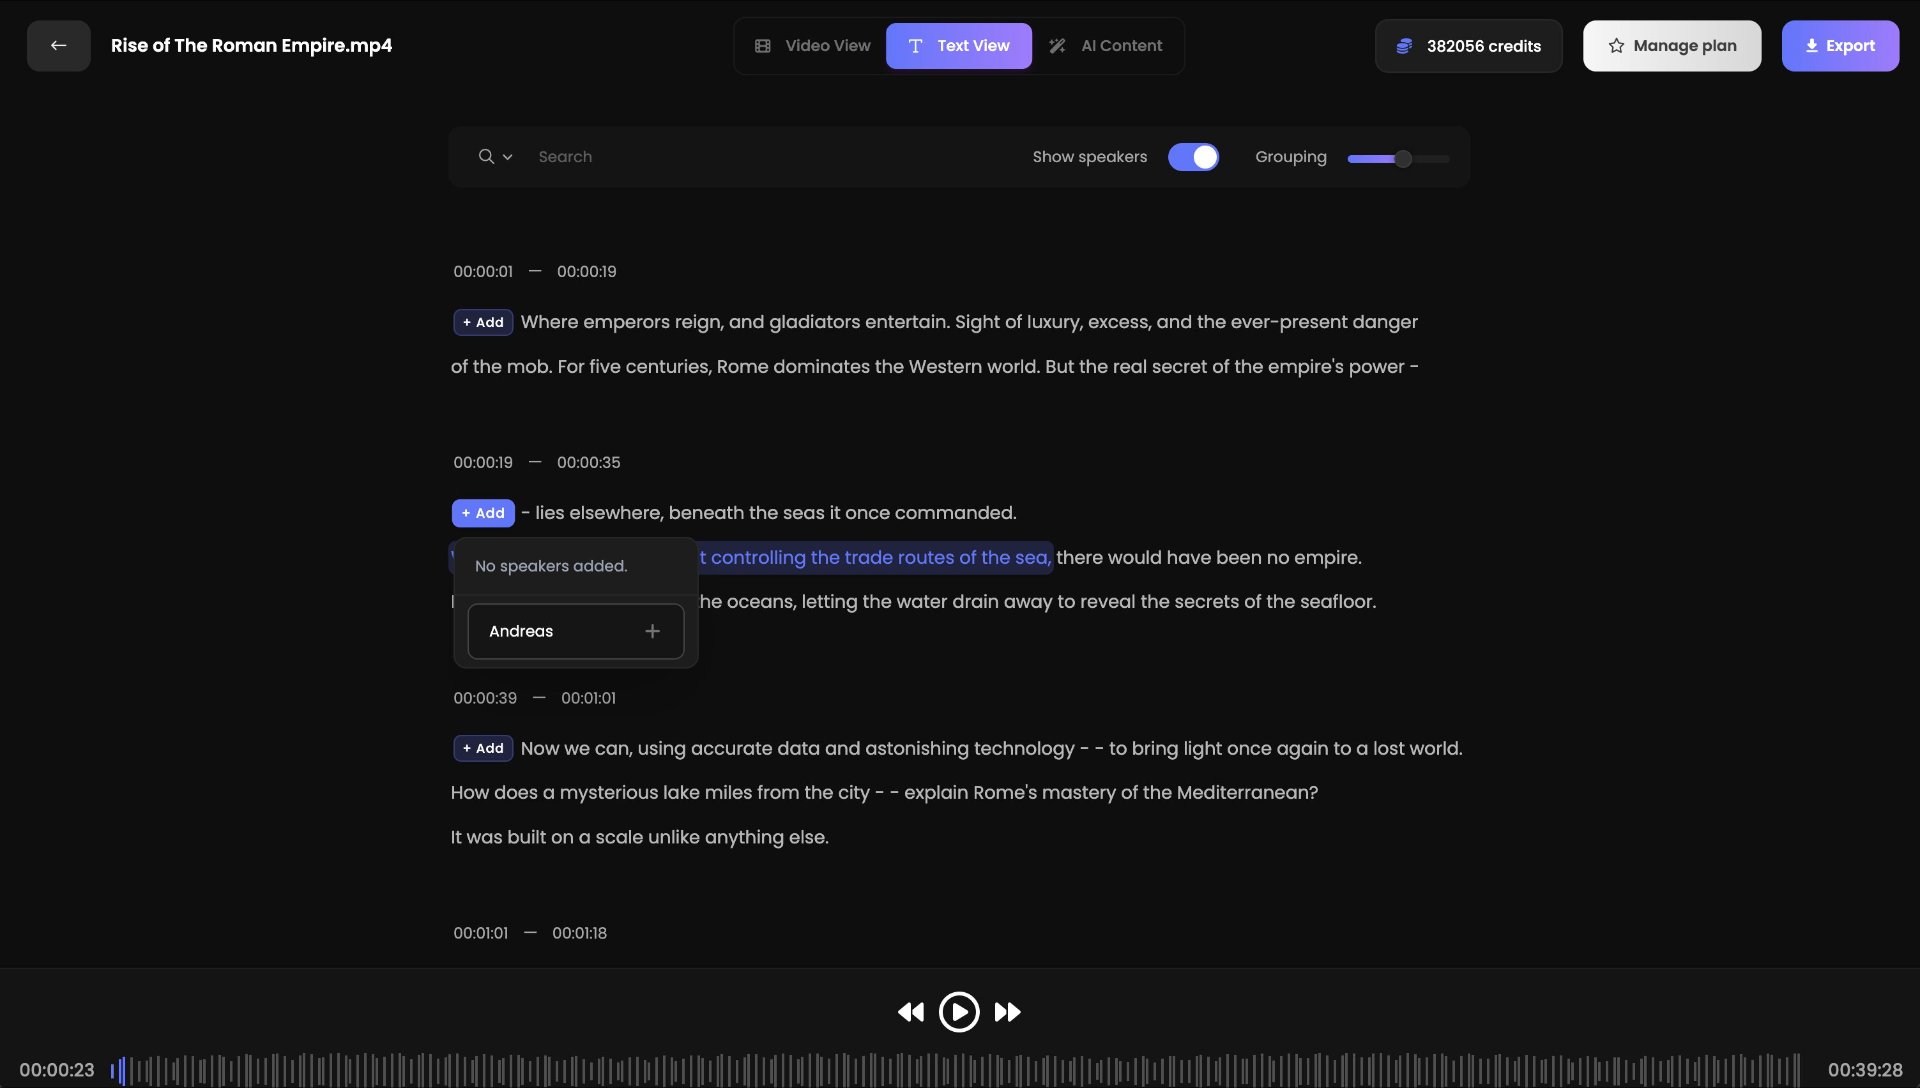Click the fast forward button
Screen dimensions: 1920x1088
pyautogui.click(x=1007, y=1012)
